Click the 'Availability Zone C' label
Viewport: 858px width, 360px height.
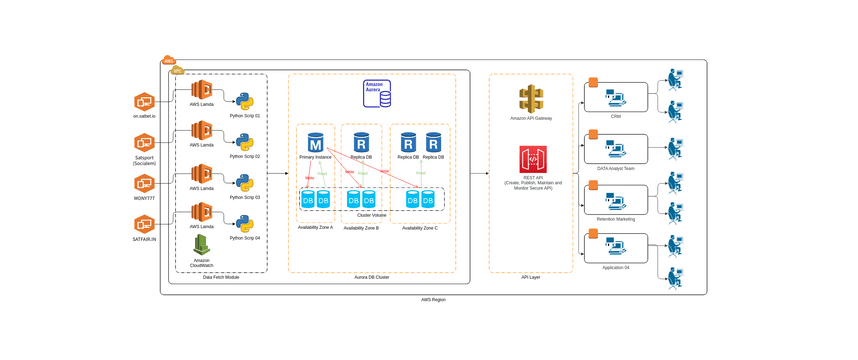pyautogui.click(x=420, y=228)
